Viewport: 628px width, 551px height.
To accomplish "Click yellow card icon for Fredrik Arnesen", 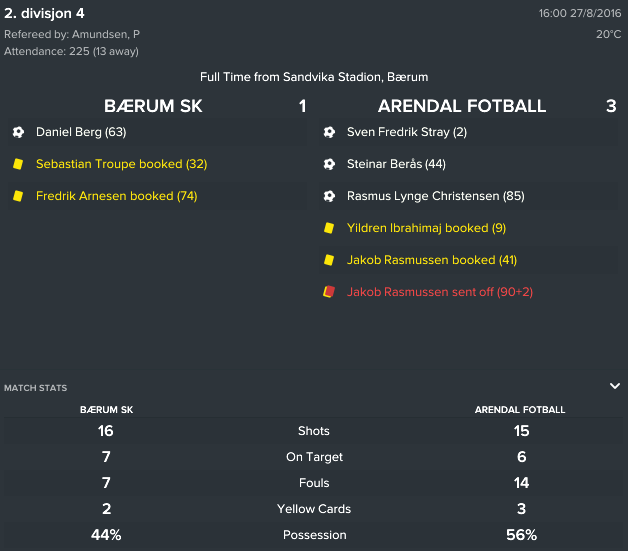I will 18,196.
